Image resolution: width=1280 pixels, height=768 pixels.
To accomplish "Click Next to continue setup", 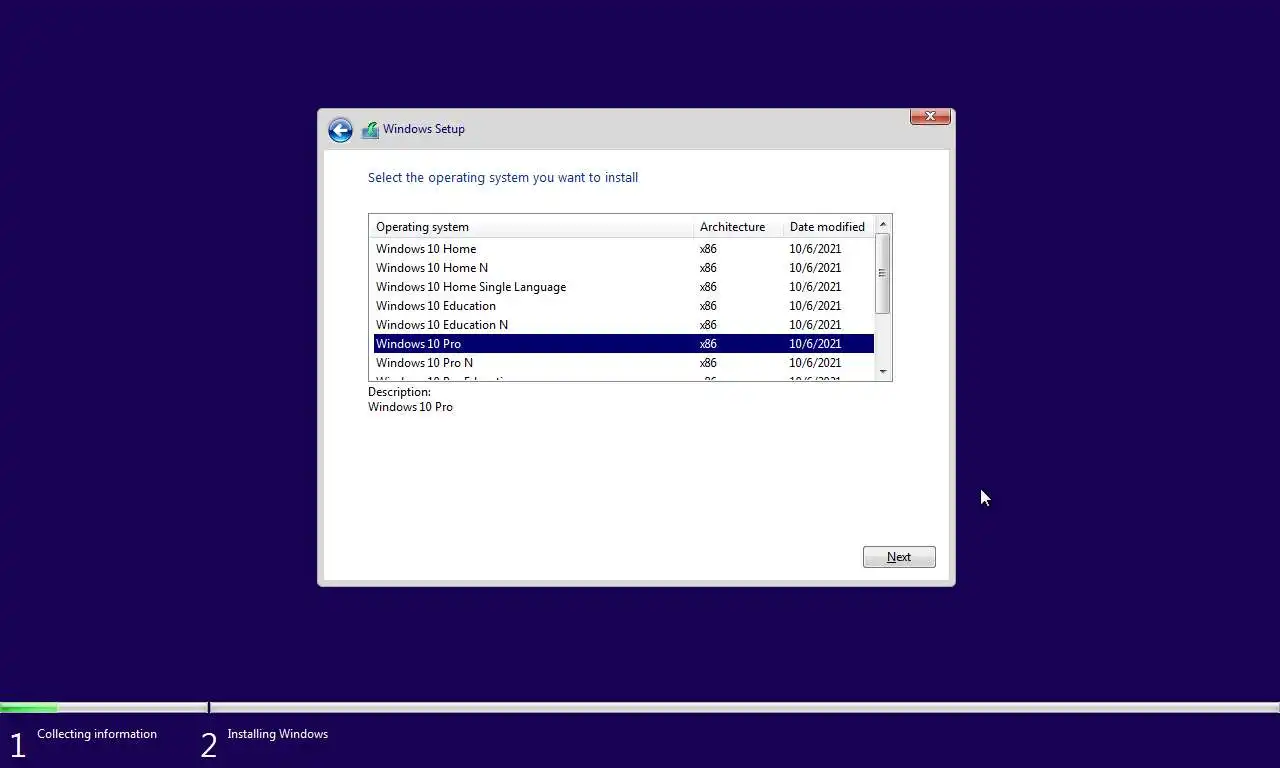I will click(x=899, y=557).
